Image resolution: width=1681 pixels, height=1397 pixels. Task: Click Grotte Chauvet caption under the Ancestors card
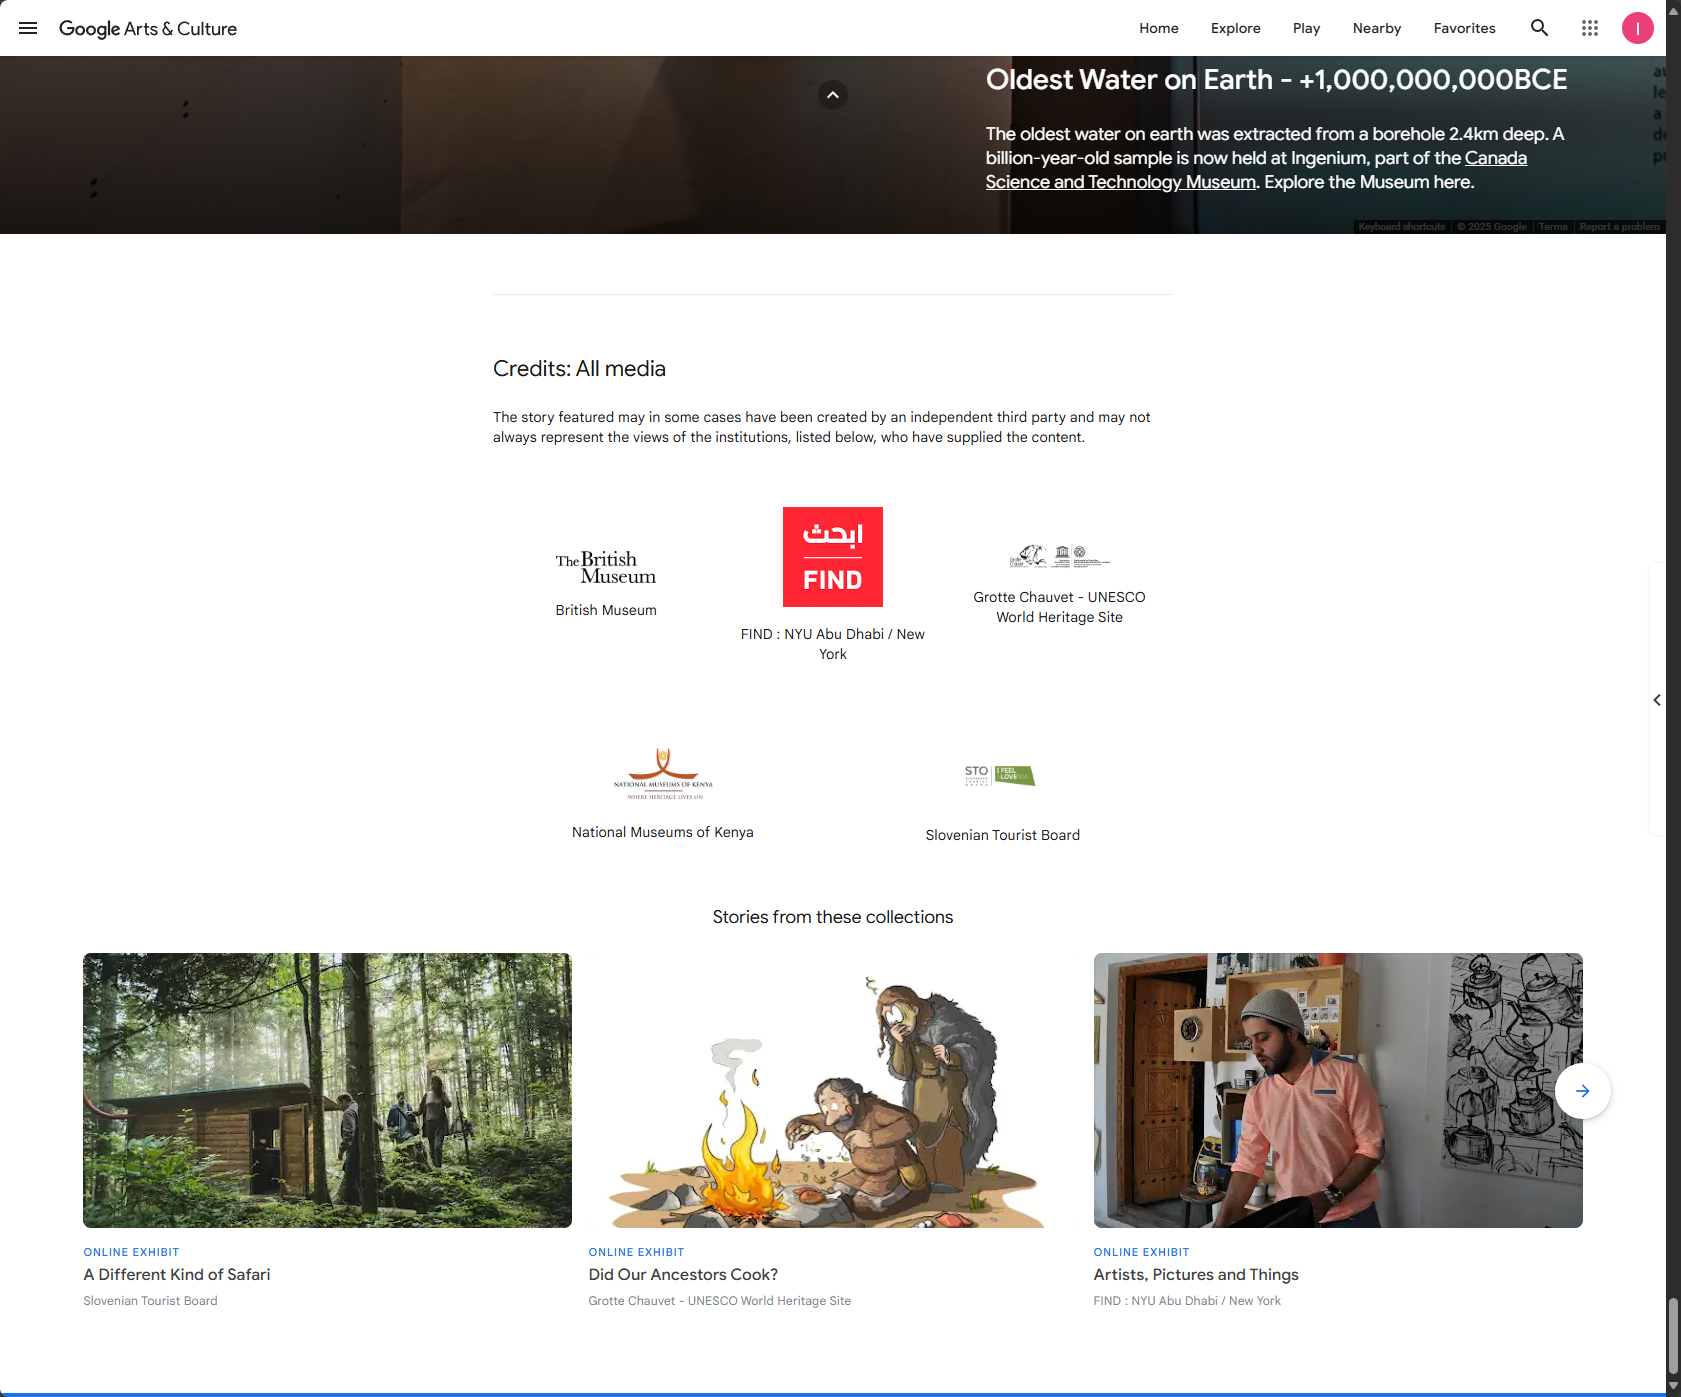[x=720, y=1301]
